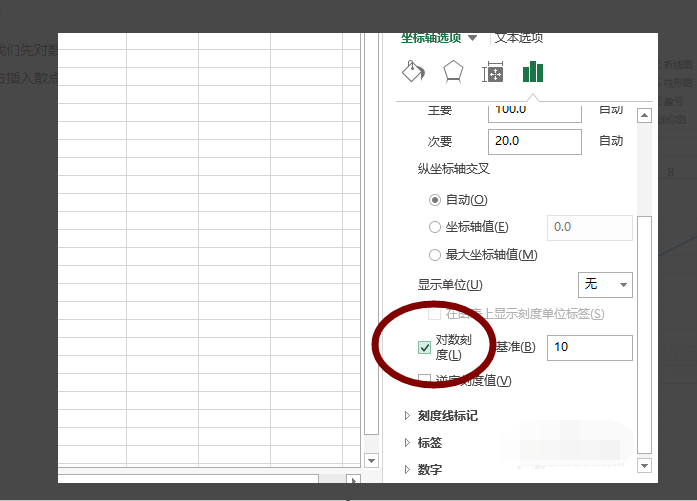Screen dimensions: 697x501
Task: Toggle the 逆序刻度值(V) checkbox
Action: coord(425,380)
